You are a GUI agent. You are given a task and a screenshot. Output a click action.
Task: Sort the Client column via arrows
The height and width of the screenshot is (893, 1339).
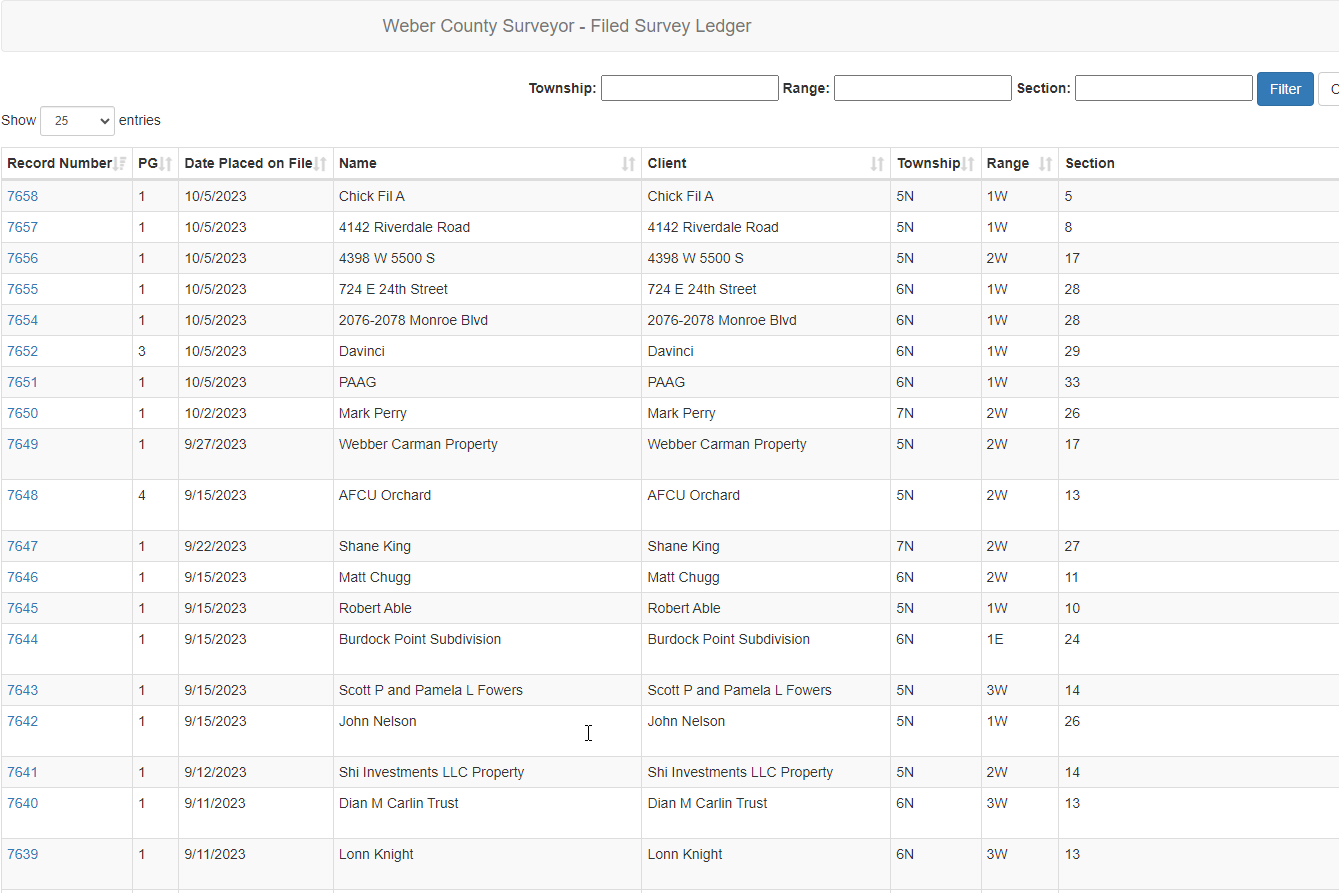877,164
